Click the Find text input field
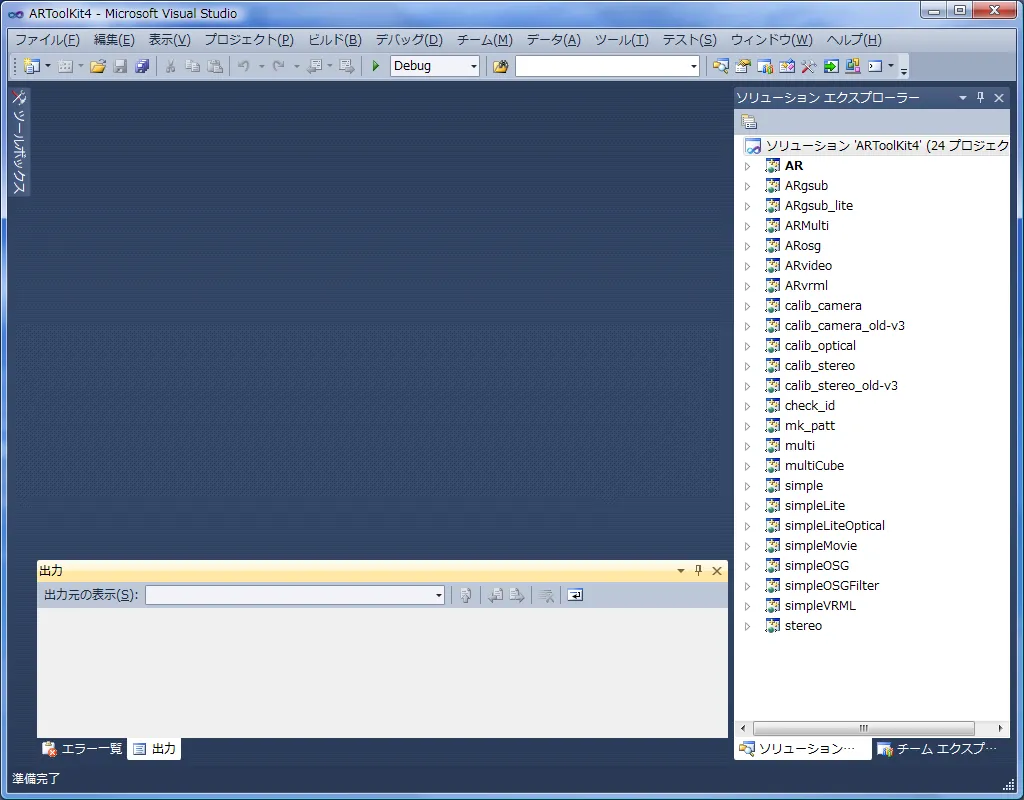The image size is (1024, 800). tap(602, 66)
